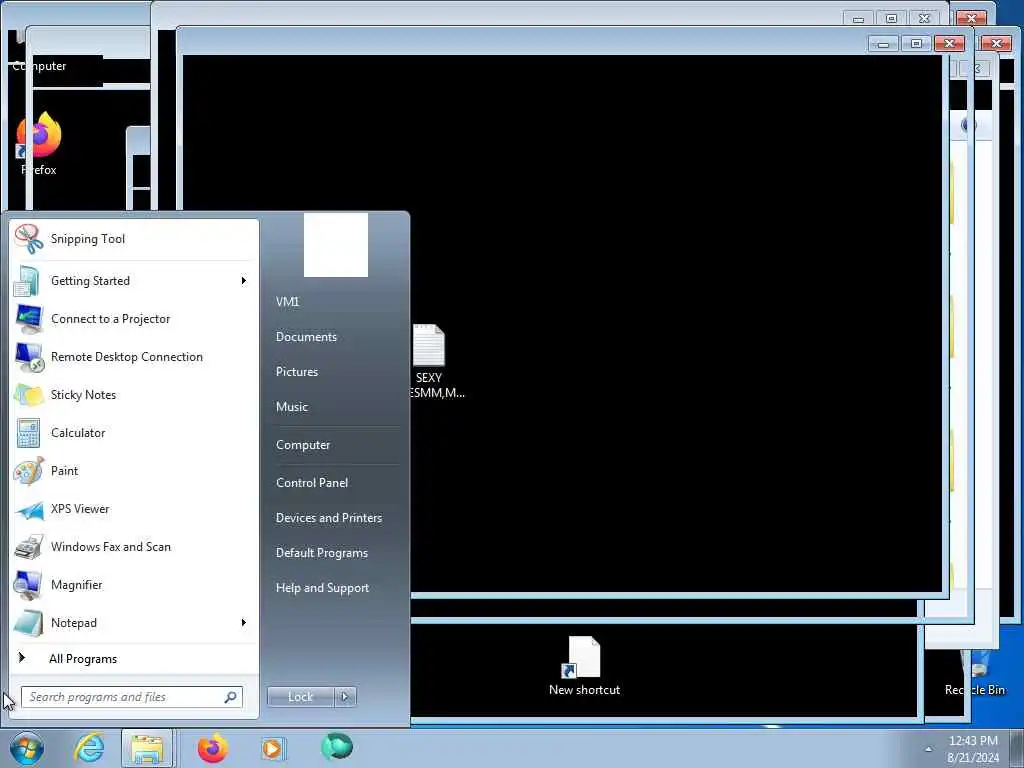Maximize the front black window

click(x=916, y=44)
